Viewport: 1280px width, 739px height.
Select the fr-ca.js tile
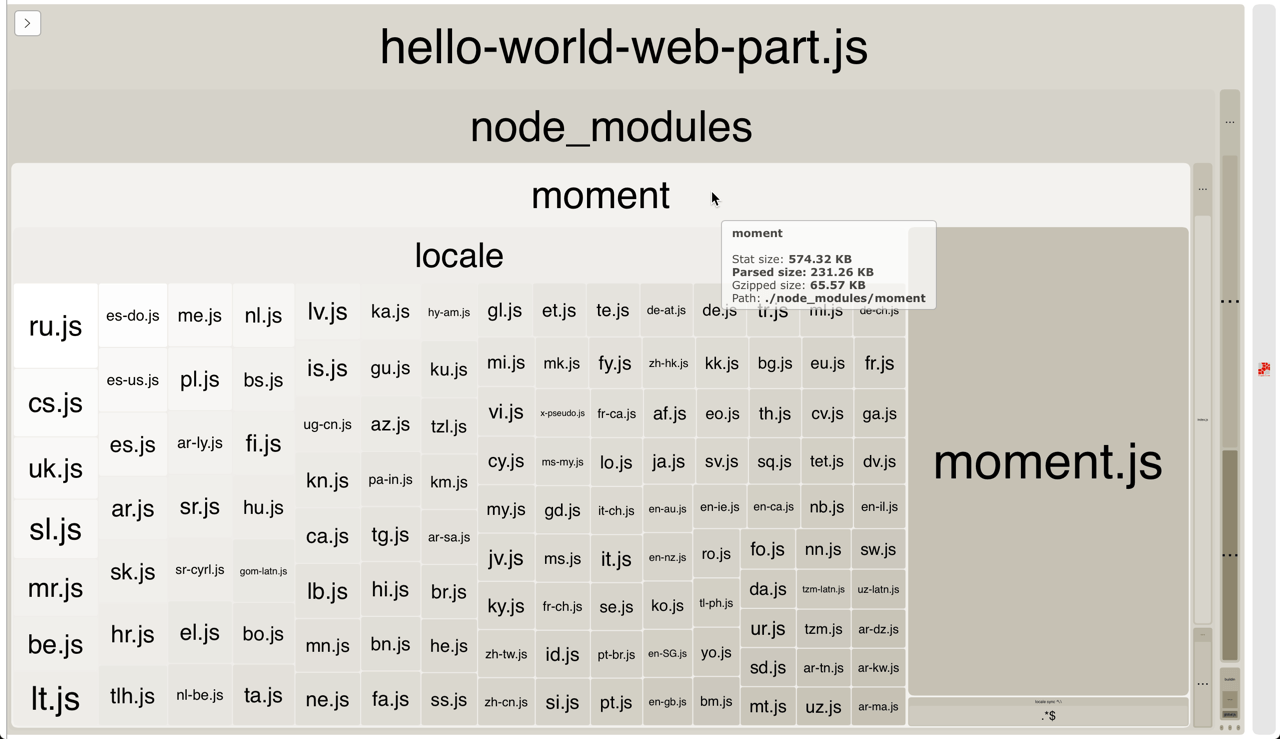click(616, 413)
